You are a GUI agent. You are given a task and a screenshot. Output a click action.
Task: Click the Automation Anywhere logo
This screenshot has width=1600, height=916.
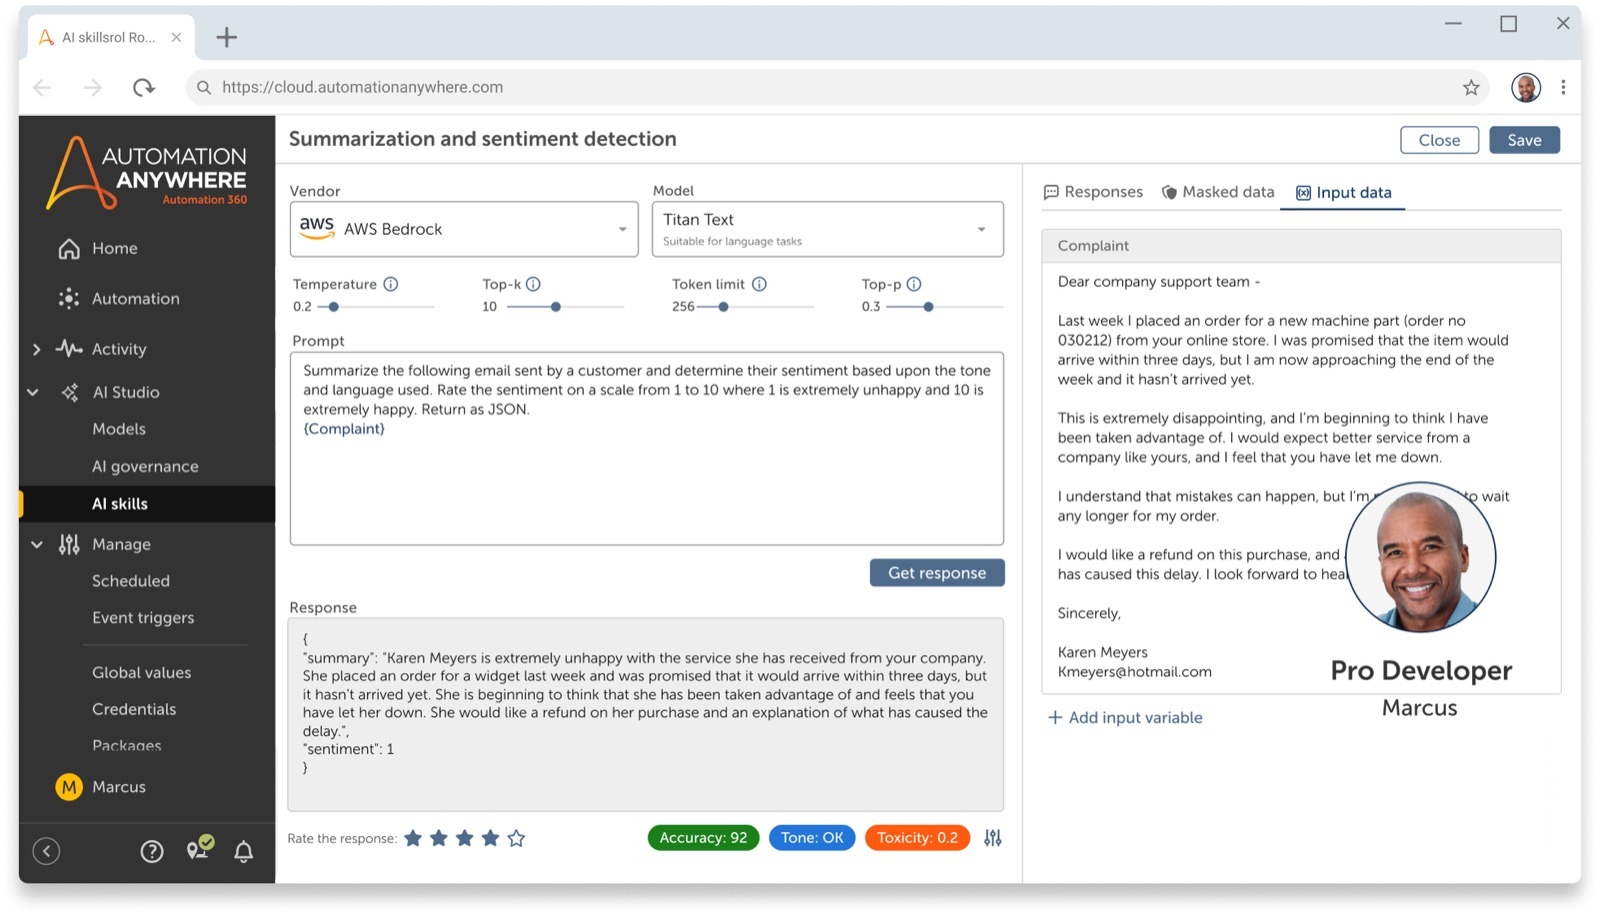(x=147, y=172)
